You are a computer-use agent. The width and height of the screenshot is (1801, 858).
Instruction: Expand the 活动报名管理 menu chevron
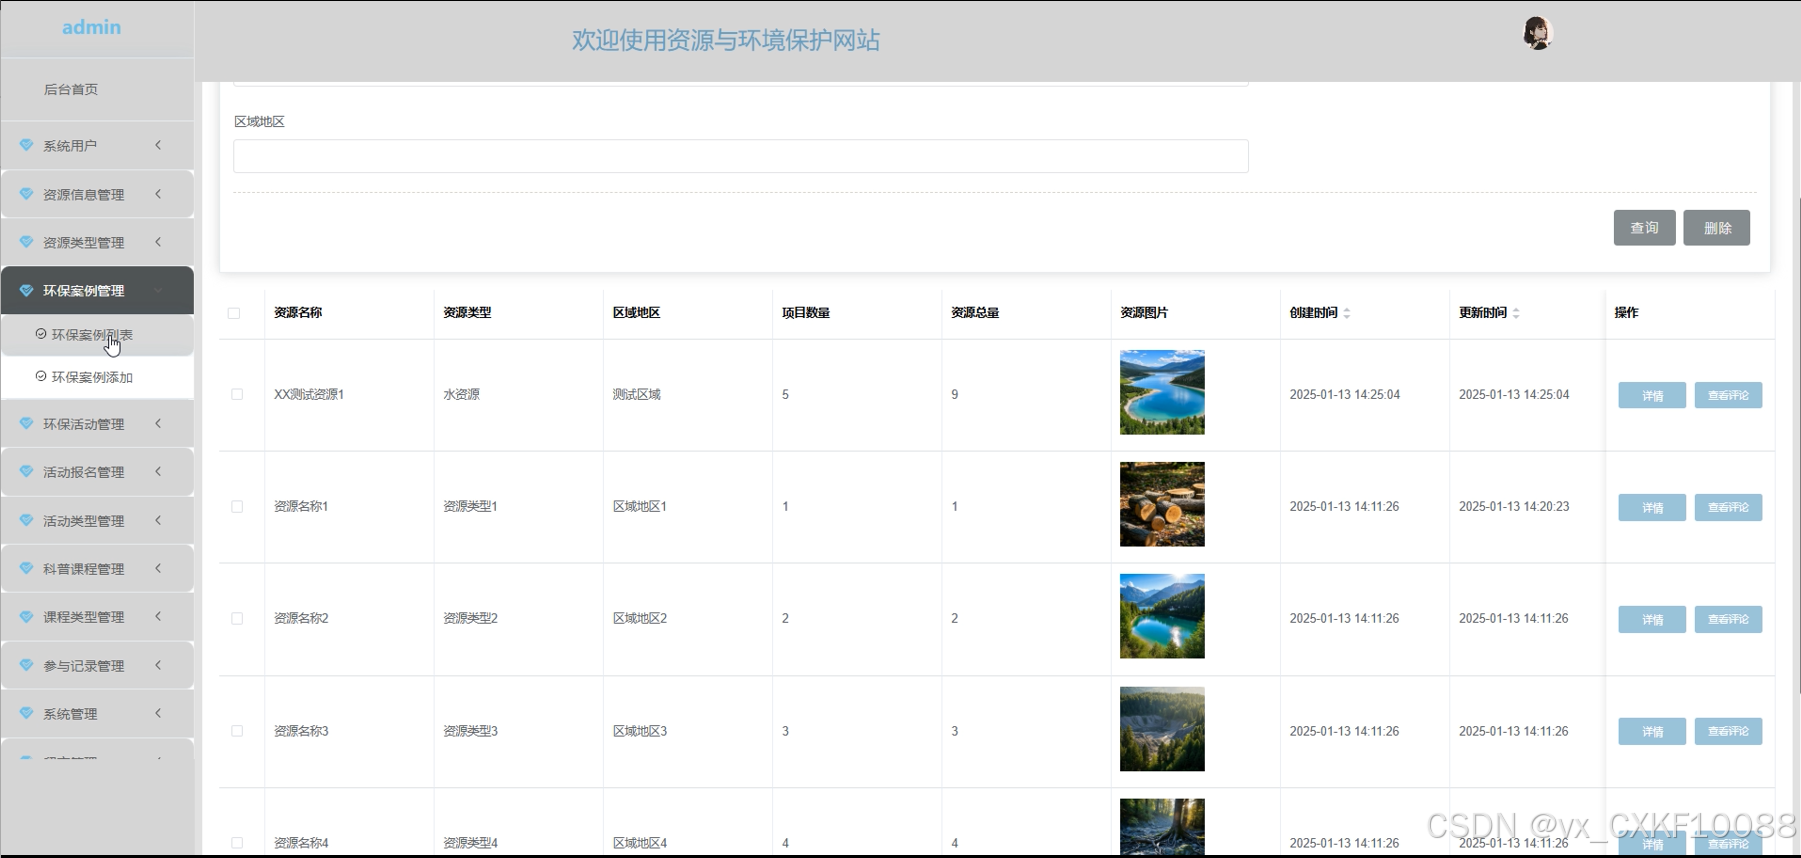(x=158, y=471)
